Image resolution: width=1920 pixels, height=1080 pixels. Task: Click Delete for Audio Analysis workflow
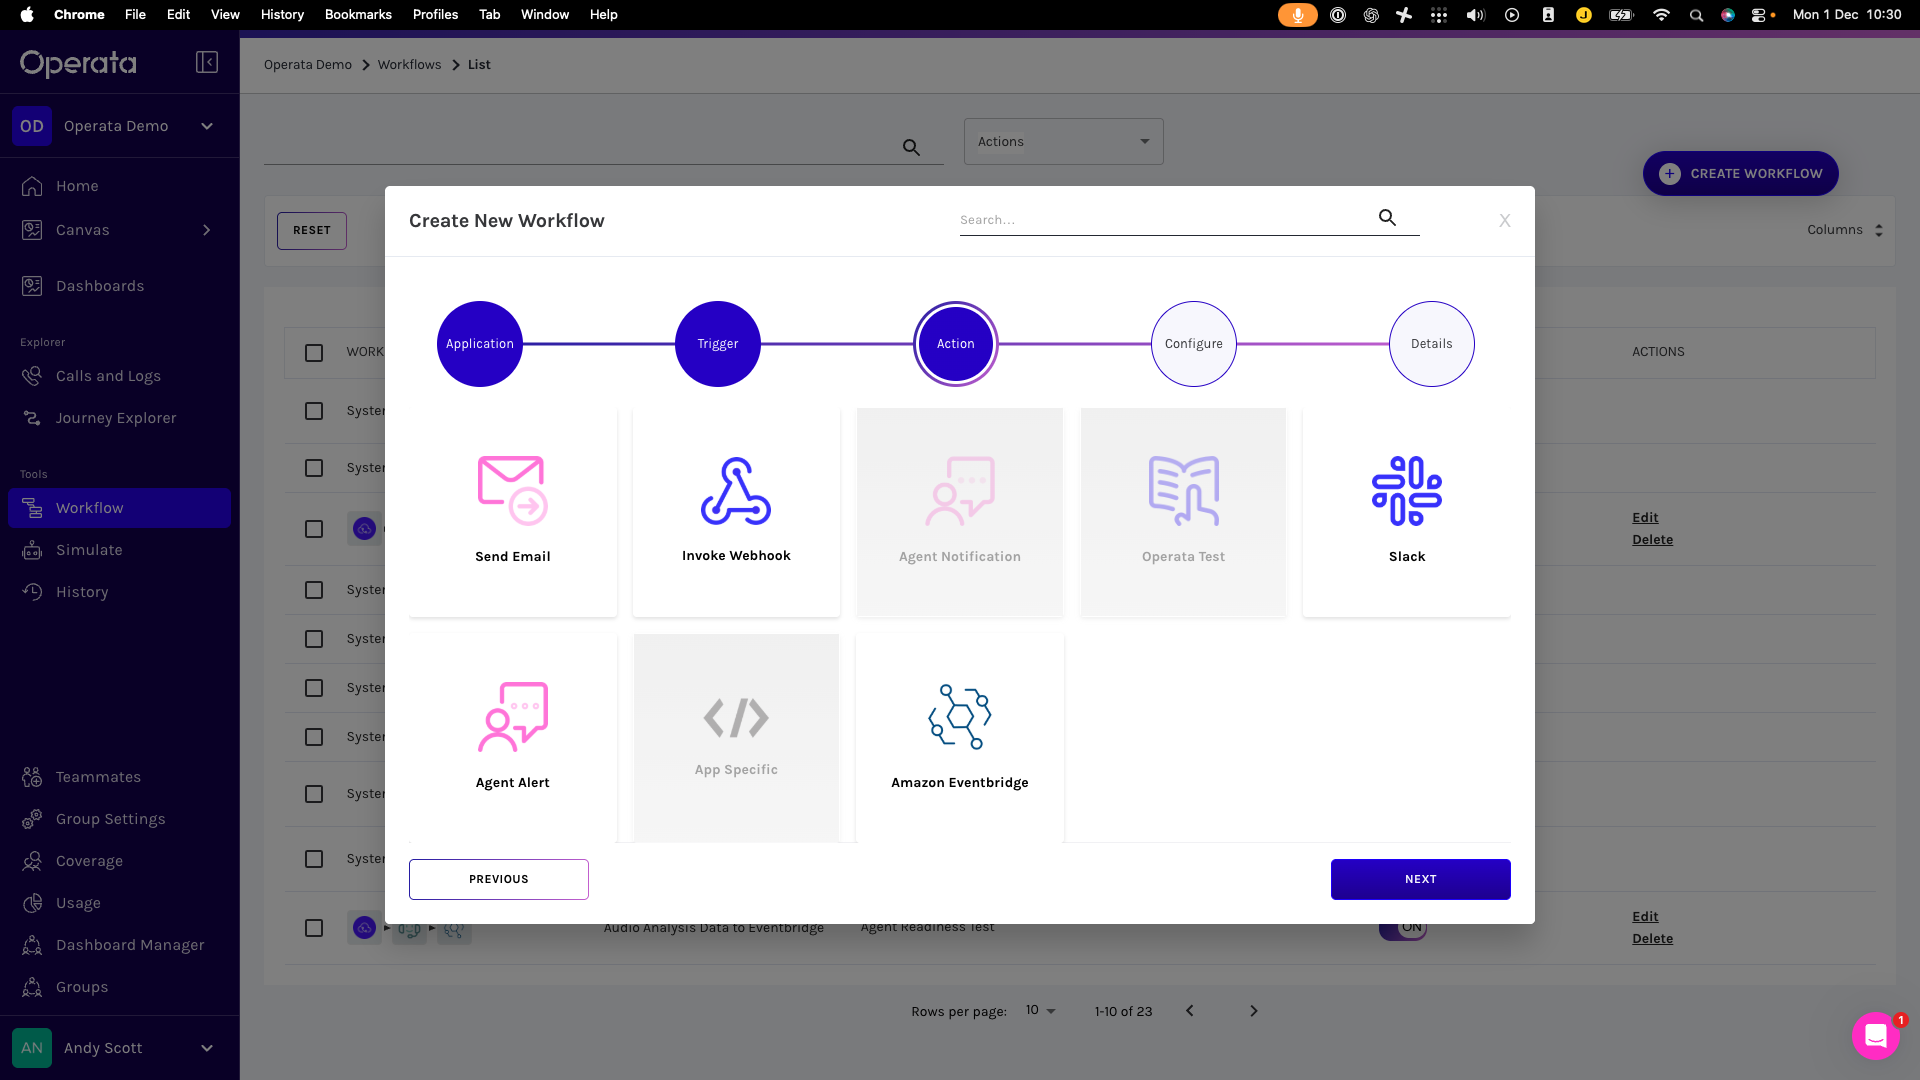click(1653, 939)
